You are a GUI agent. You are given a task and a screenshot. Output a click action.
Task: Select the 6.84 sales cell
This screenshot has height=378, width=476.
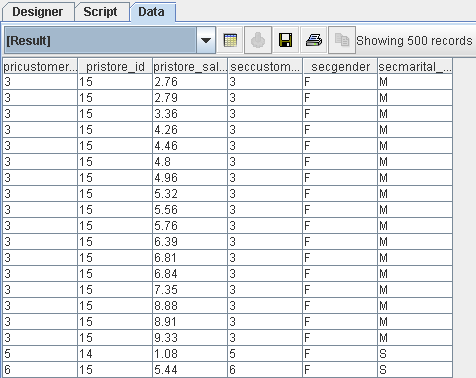click(x=190, y=274)
